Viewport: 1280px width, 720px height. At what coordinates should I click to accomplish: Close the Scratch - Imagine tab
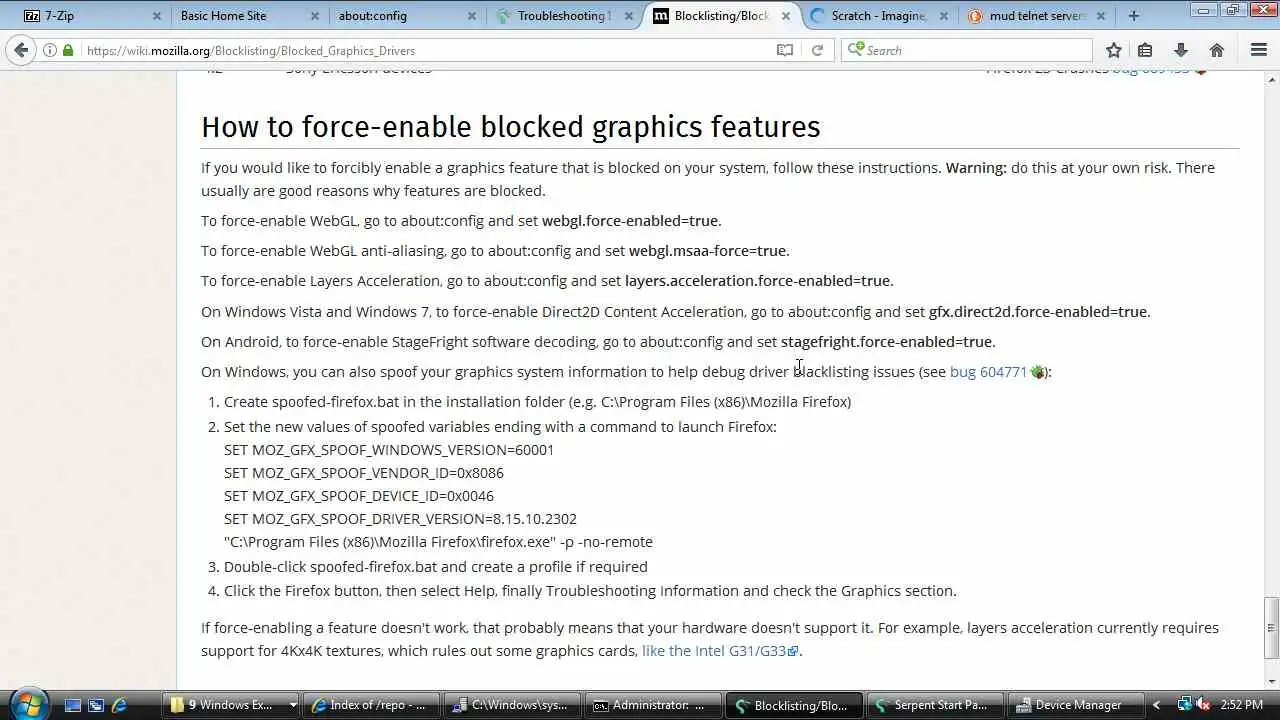click(x=943, y=16)
